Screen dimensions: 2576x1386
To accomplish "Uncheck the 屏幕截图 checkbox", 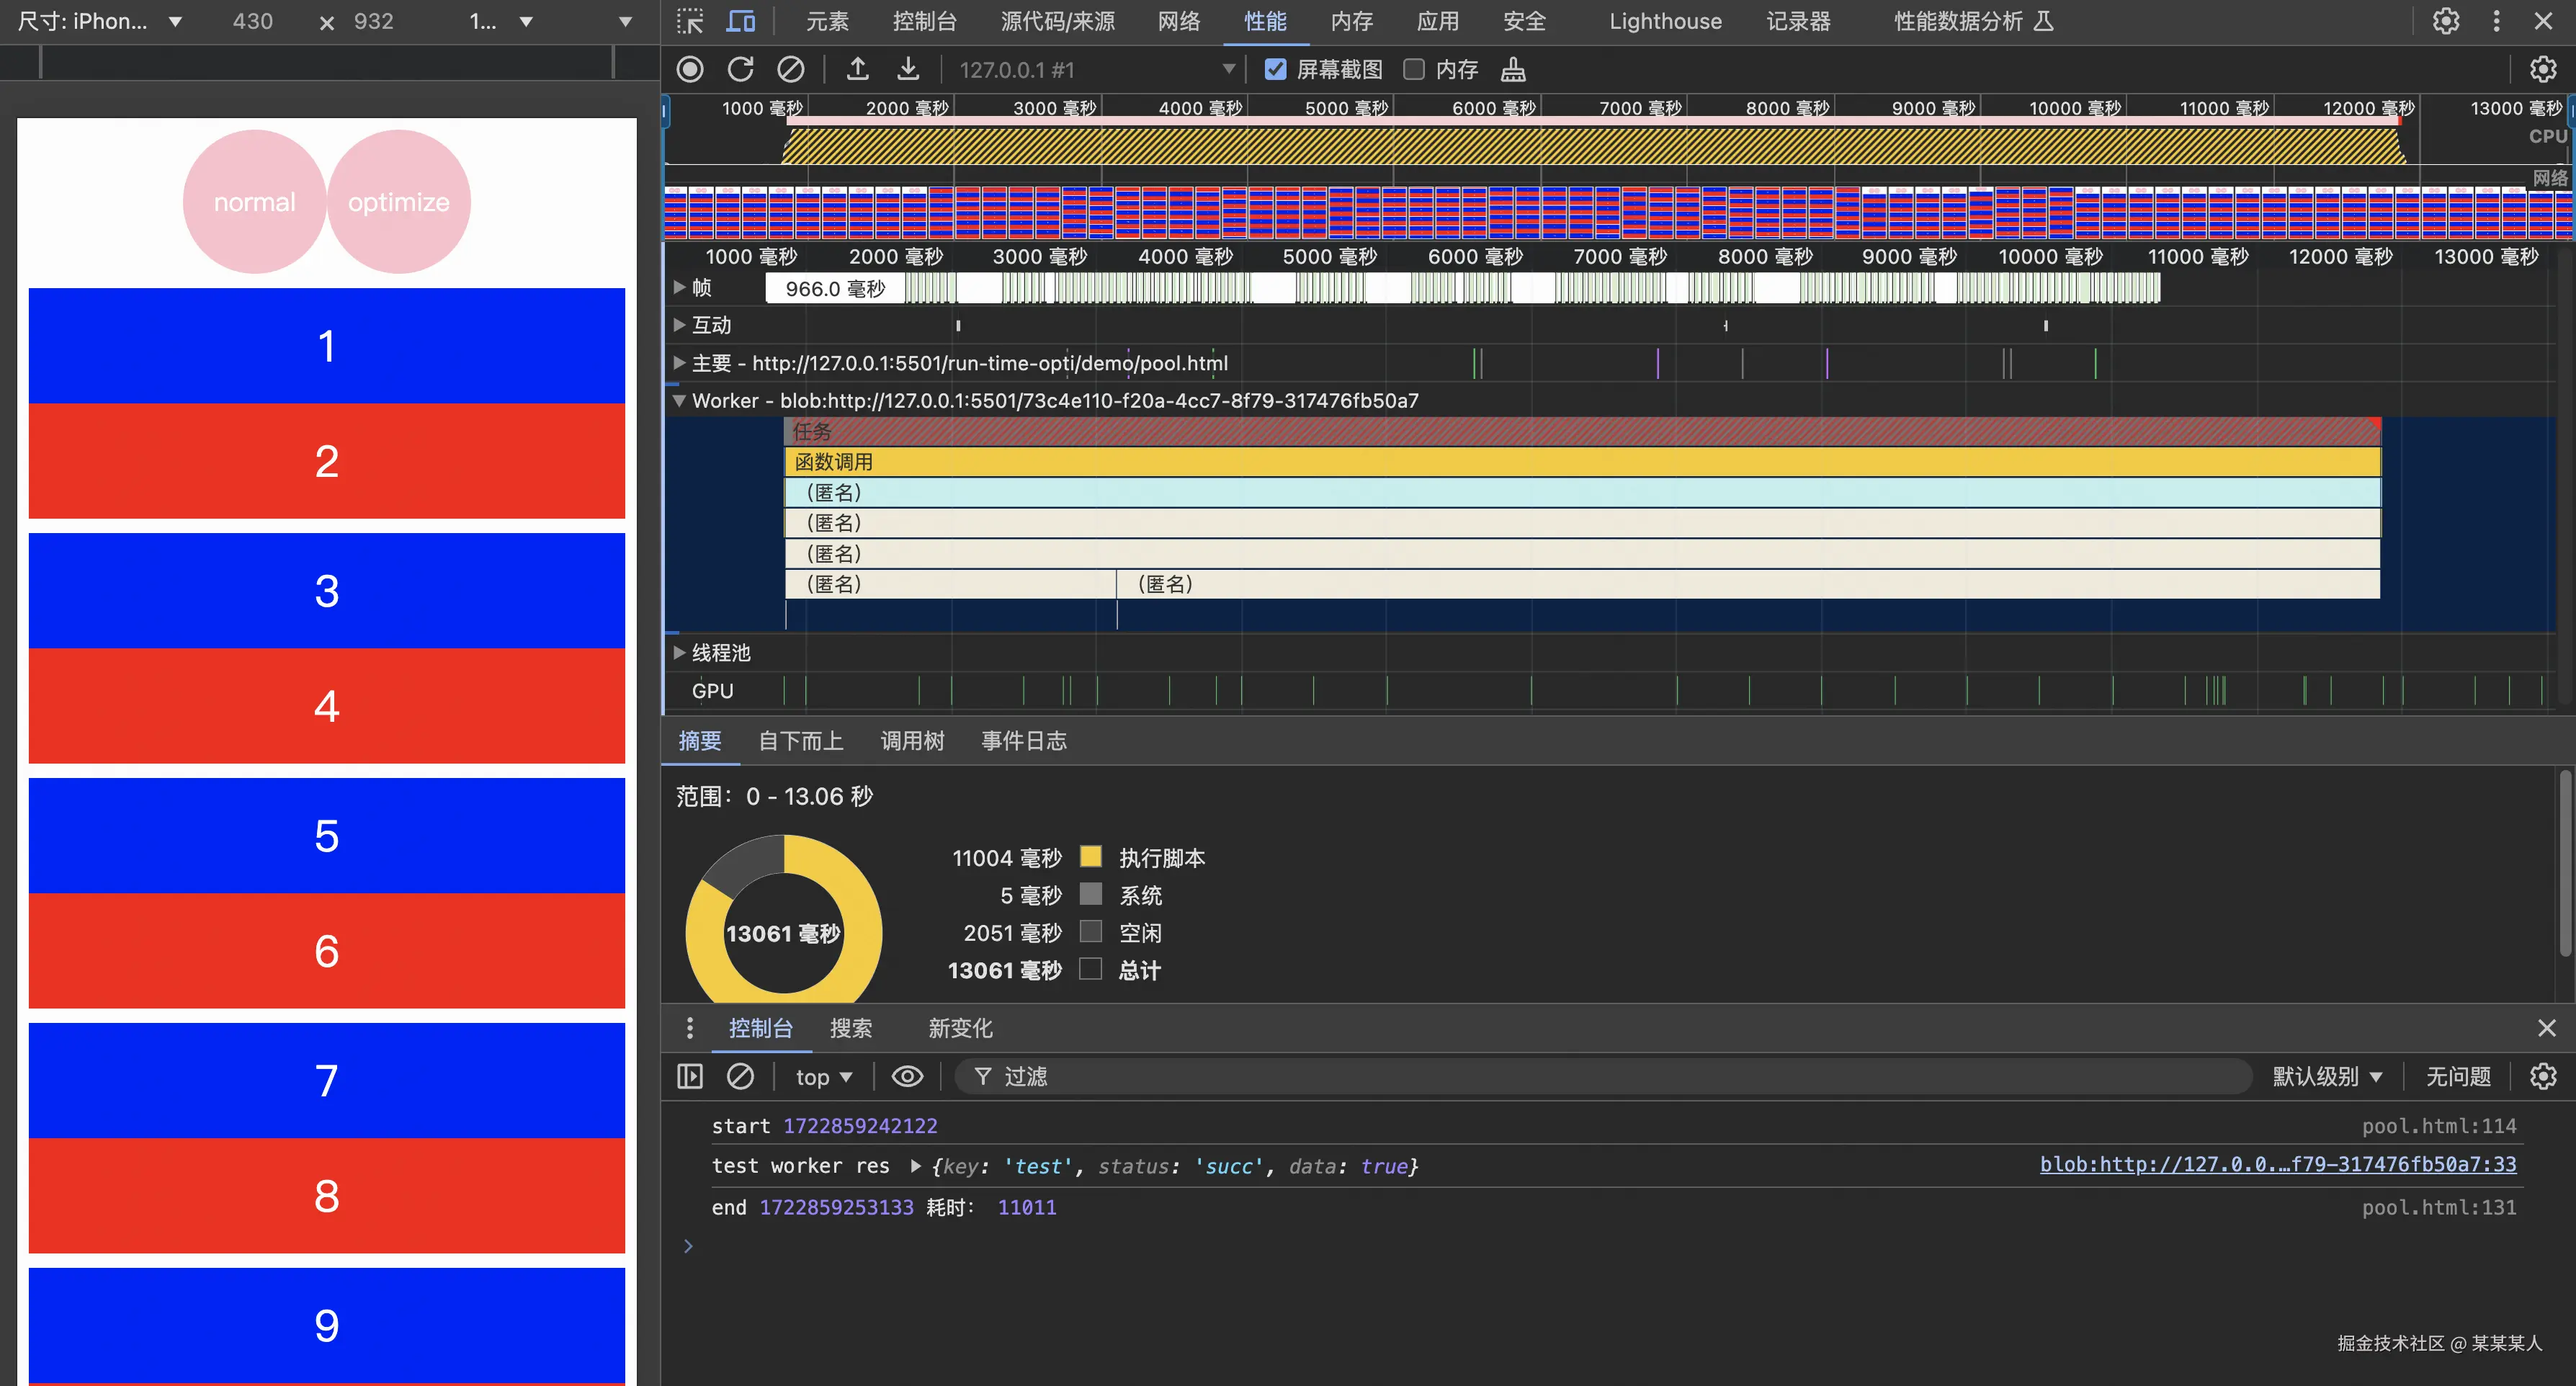I will tap(1275, 69).
